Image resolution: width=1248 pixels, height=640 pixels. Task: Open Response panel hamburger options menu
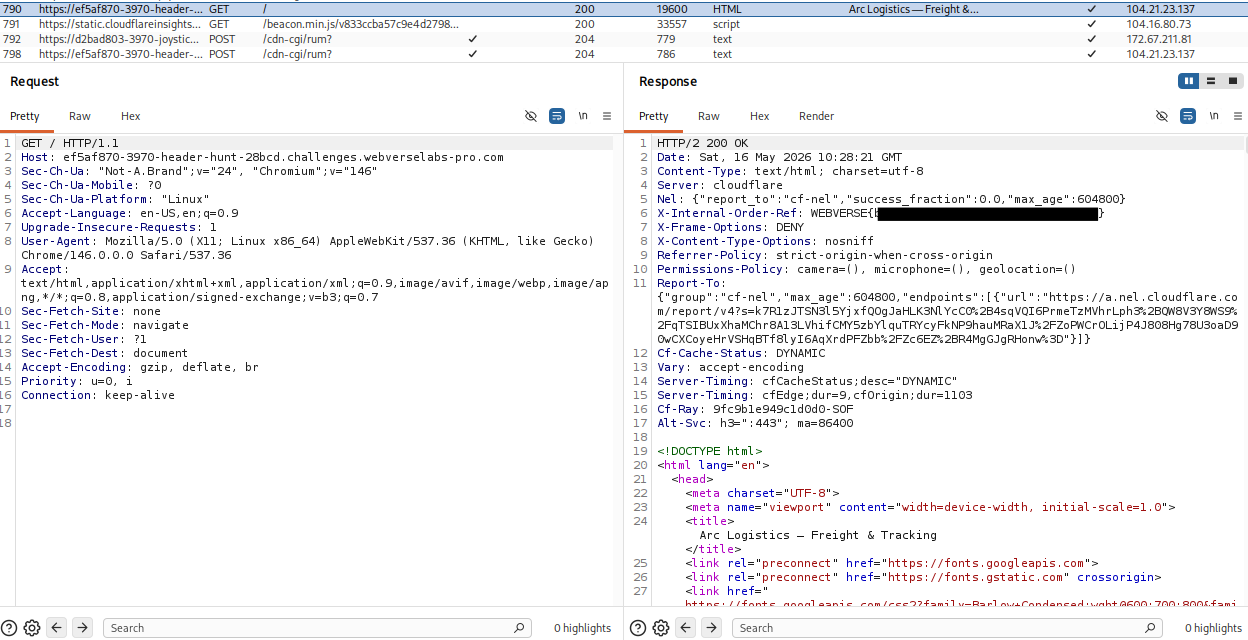(x=1238, y=116)
